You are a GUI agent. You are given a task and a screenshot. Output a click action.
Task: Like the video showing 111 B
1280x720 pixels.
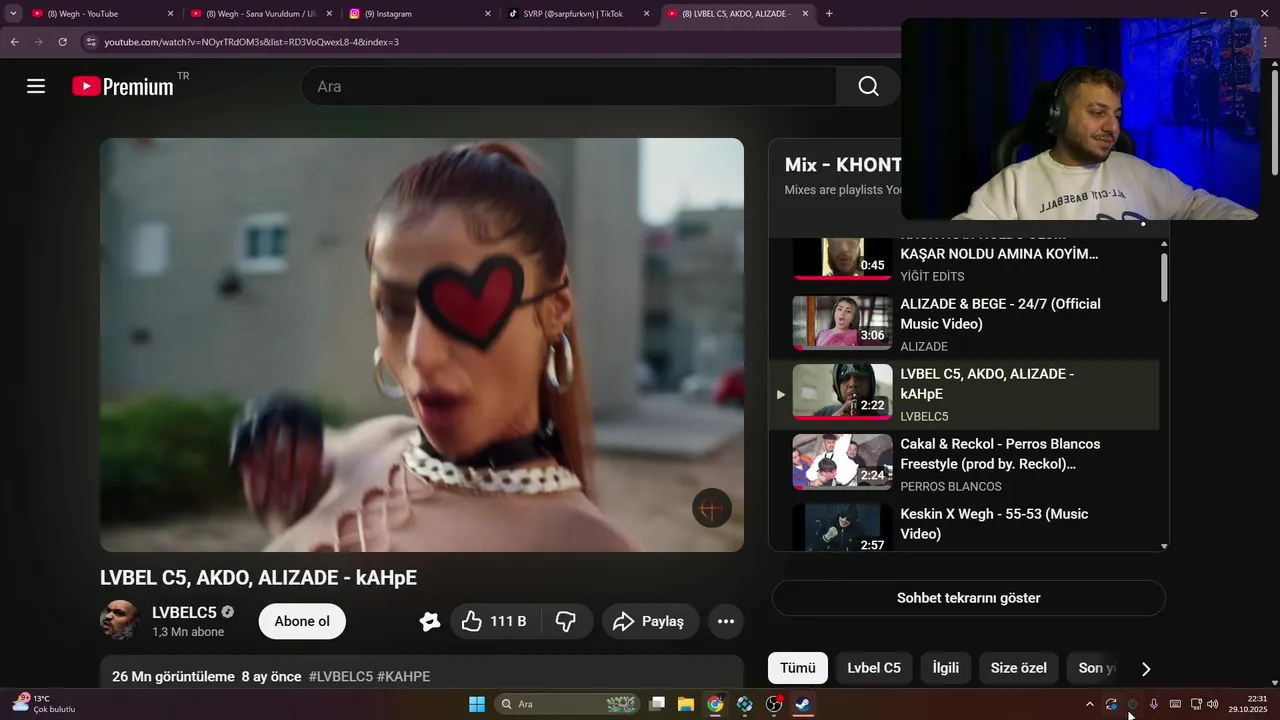coord(494,621)
